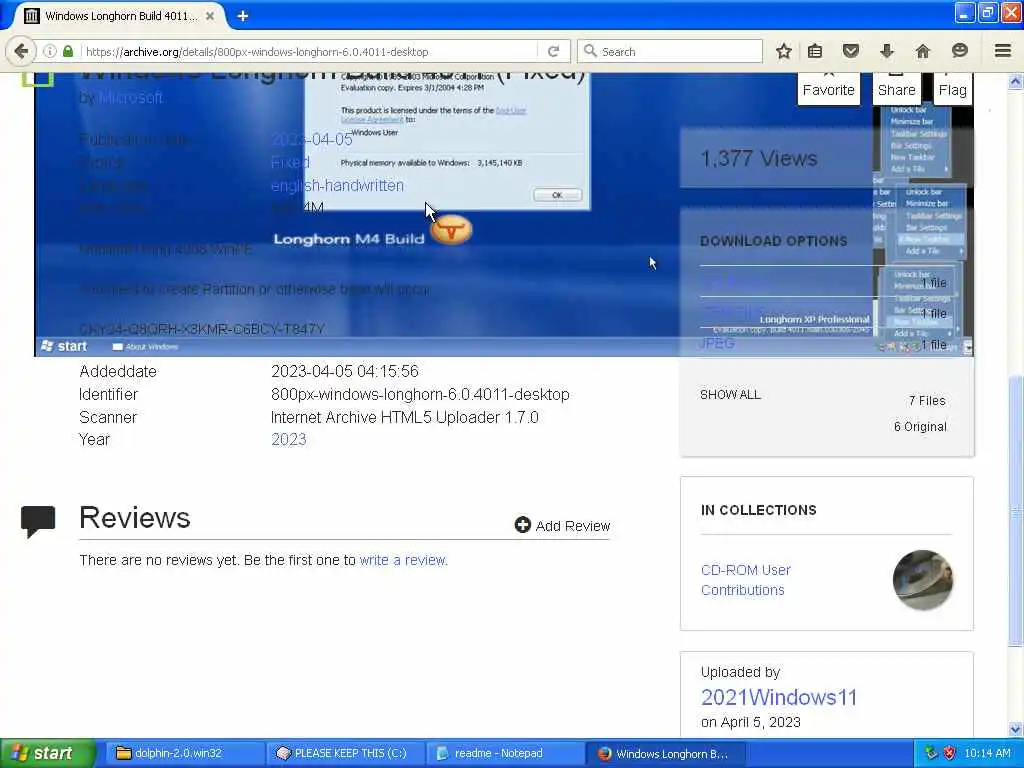Click the scrollbar down arrow

click(x=1015, y=729)
